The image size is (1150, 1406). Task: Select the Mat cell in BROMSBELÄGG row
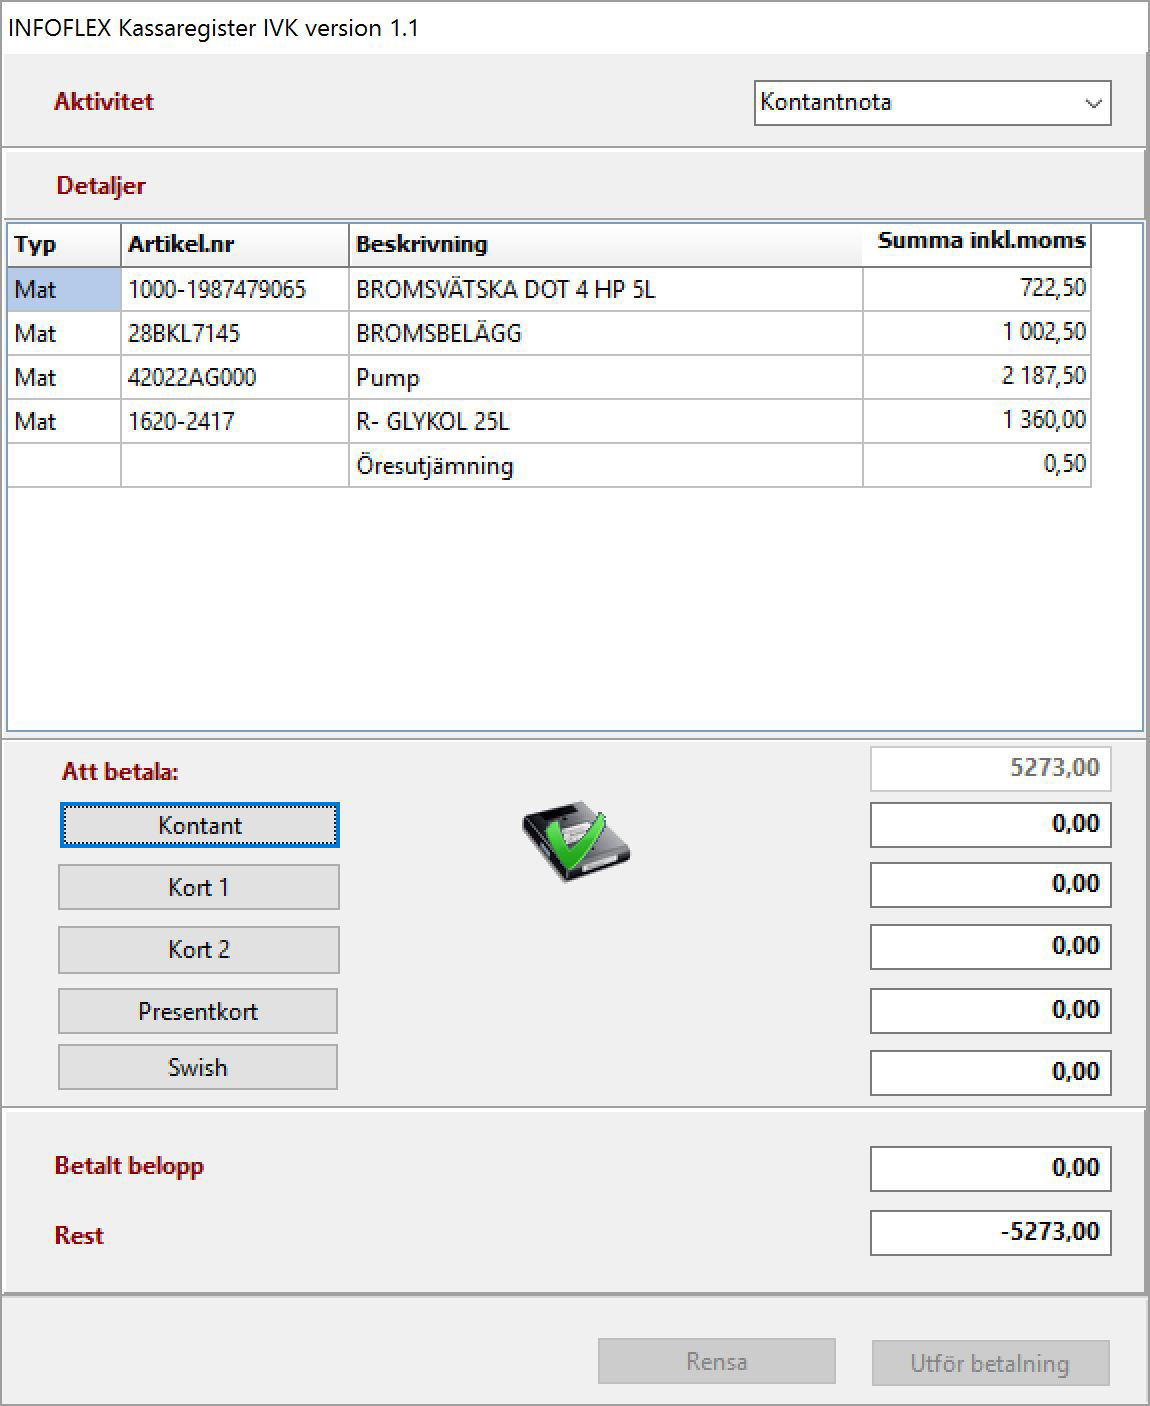pyautogui.click(x=64, y=334)
